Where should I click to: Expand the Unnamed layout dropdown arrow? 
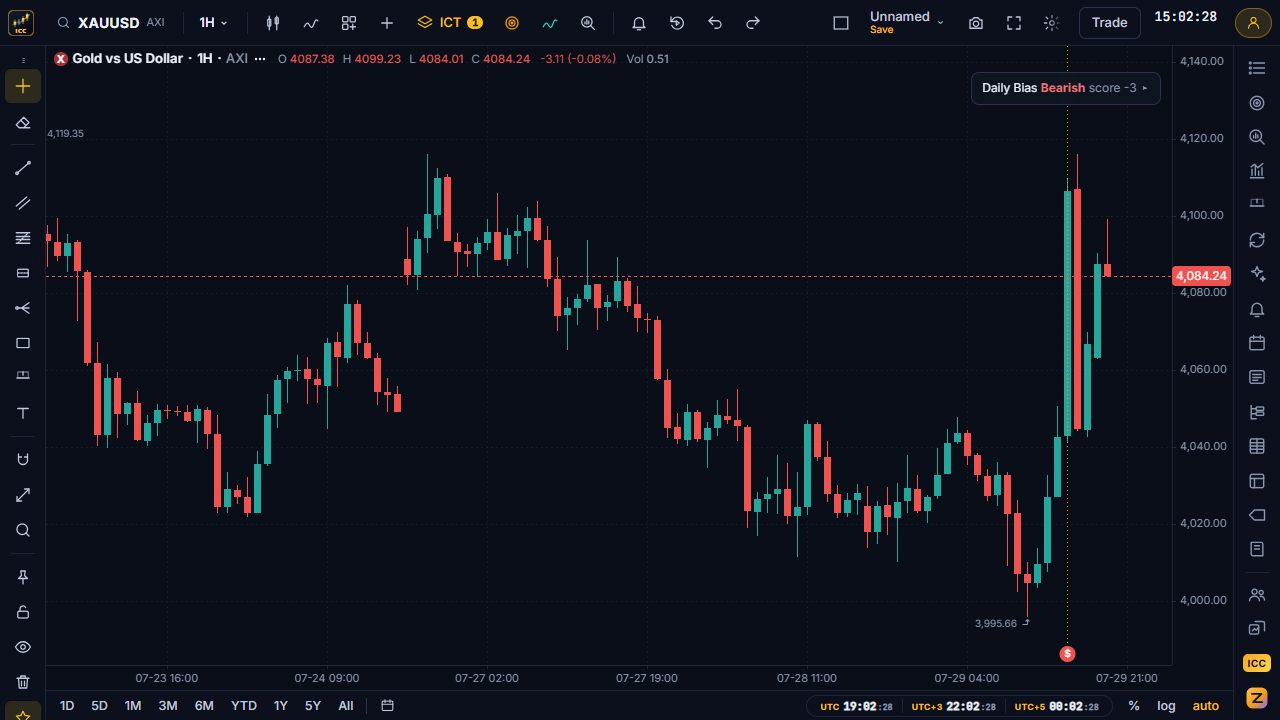tap(940, 22)
